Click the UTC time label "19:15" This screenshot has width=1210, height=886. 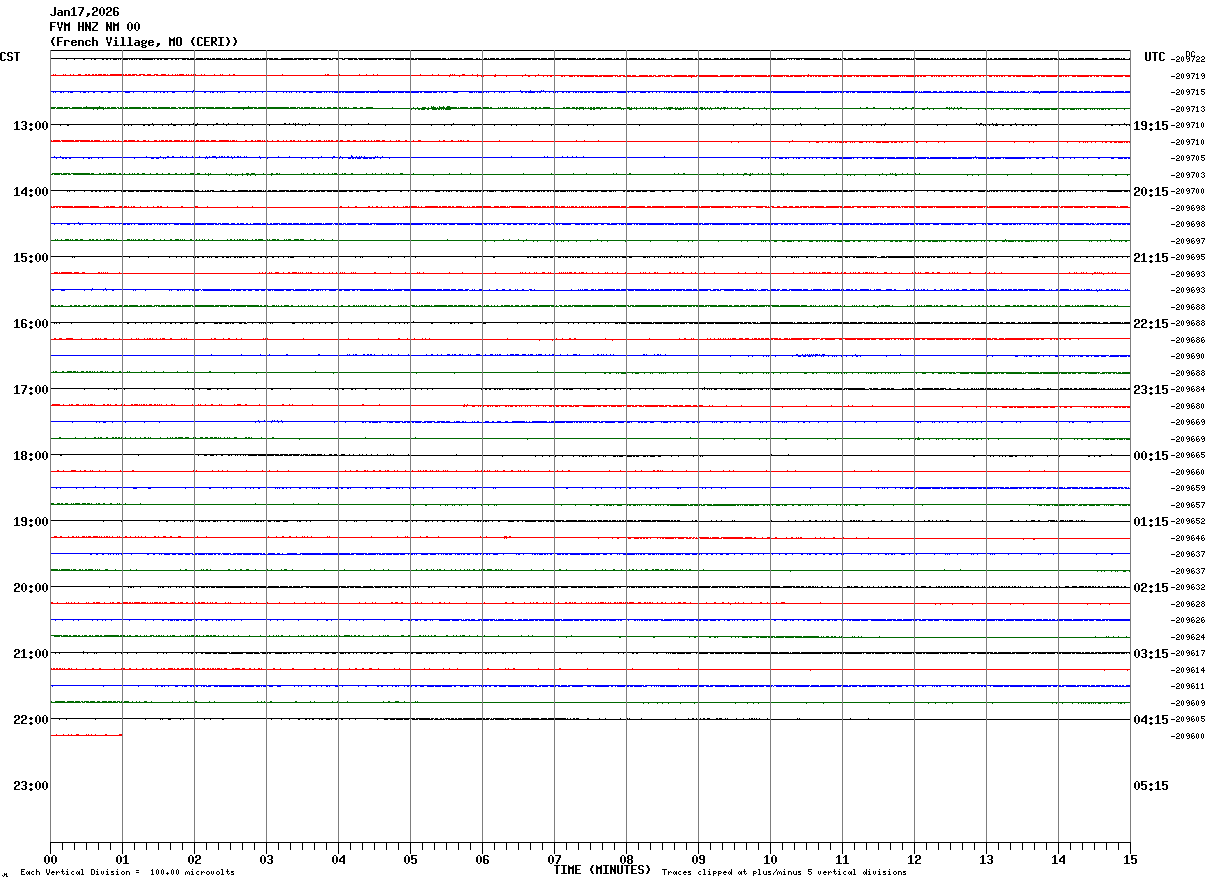pos(1151,125)
